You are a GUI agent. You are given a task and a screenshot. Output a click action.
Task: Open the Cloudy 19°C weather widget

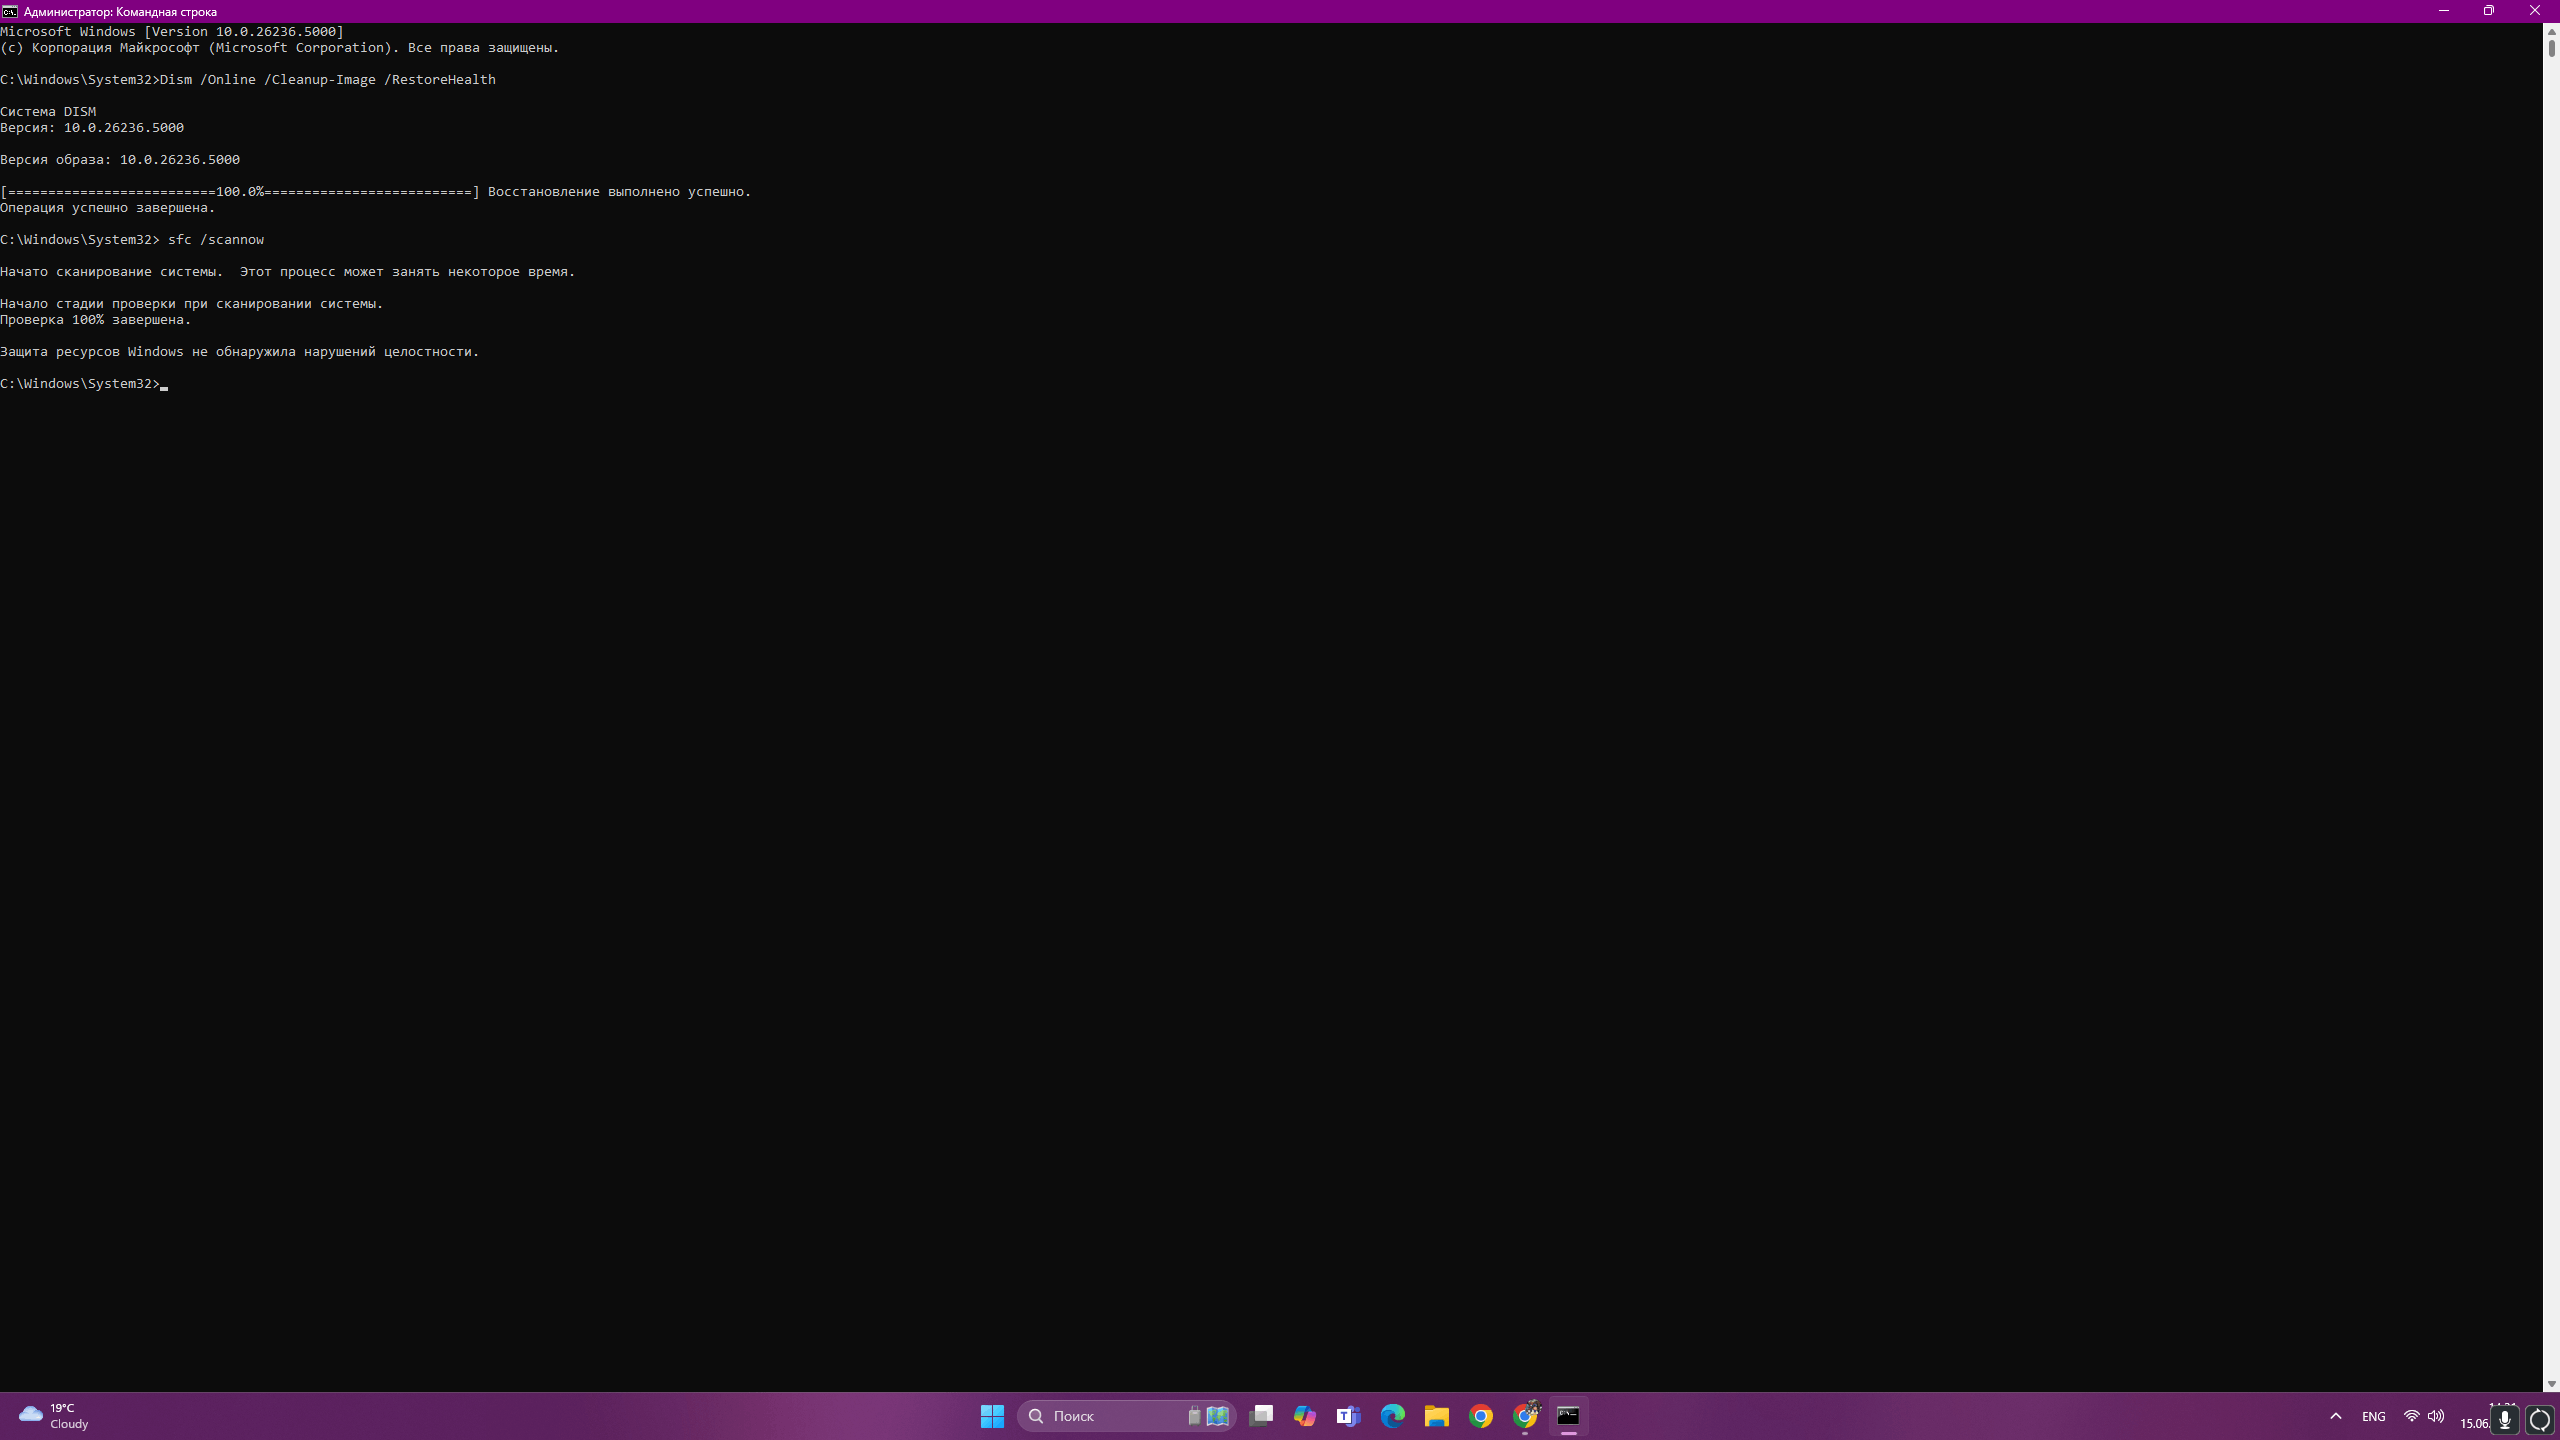pos(54,1416)
